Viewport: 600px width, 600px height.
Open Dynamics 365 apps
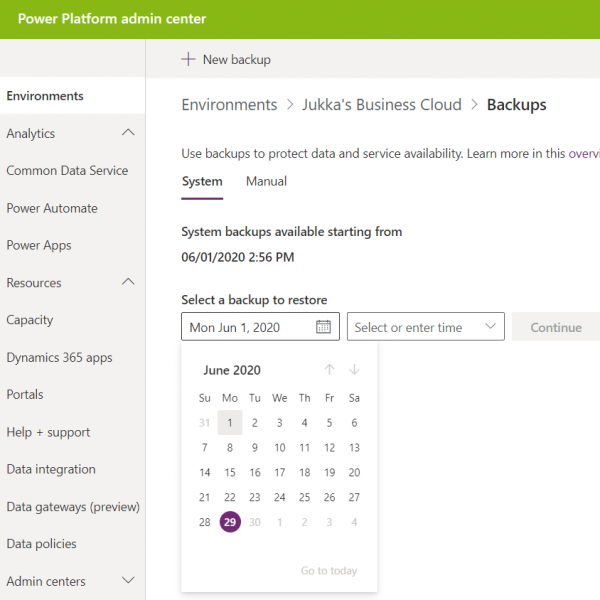(x=60, y=357)
